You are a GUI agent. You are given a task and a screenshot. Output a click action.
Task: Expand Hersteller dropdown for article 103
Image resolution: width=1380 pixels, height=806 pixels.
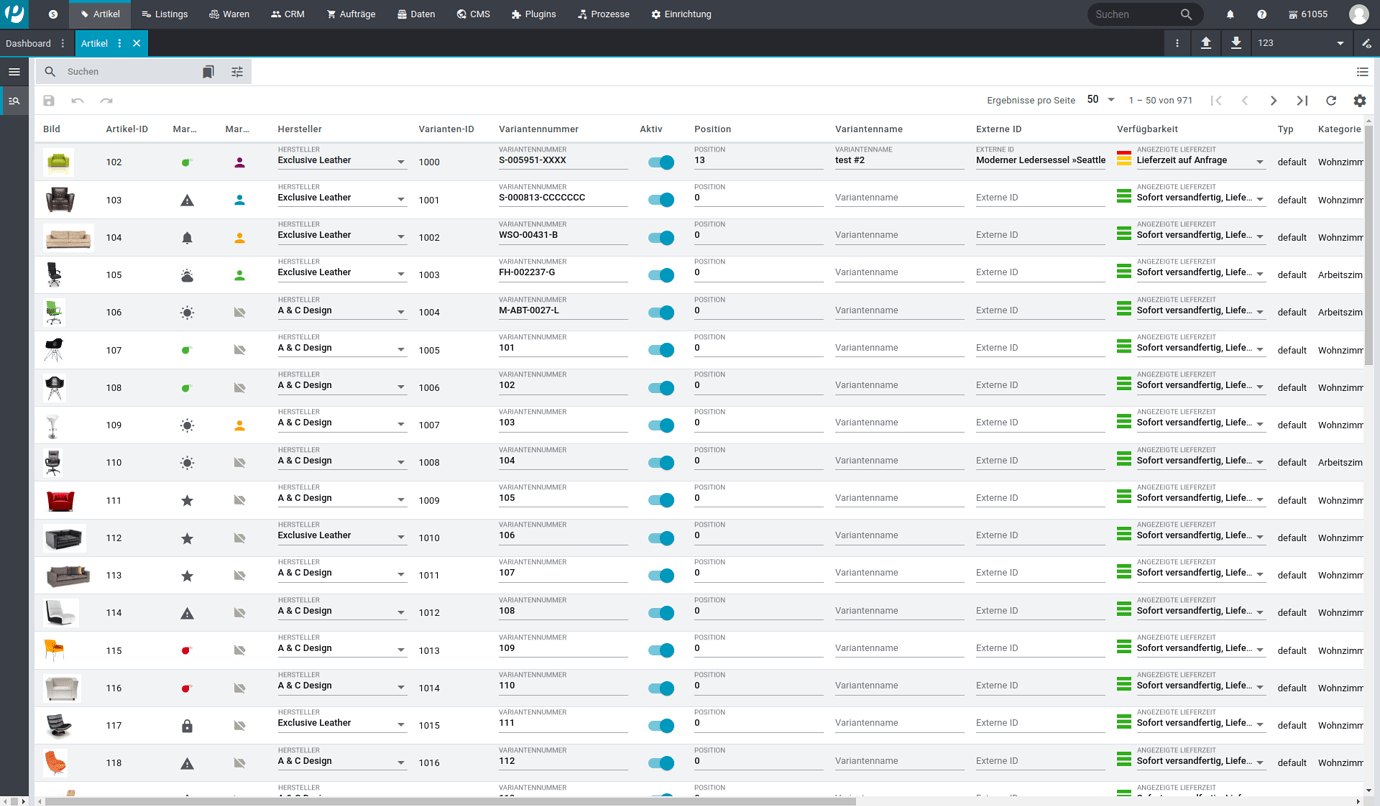[400, 200]
